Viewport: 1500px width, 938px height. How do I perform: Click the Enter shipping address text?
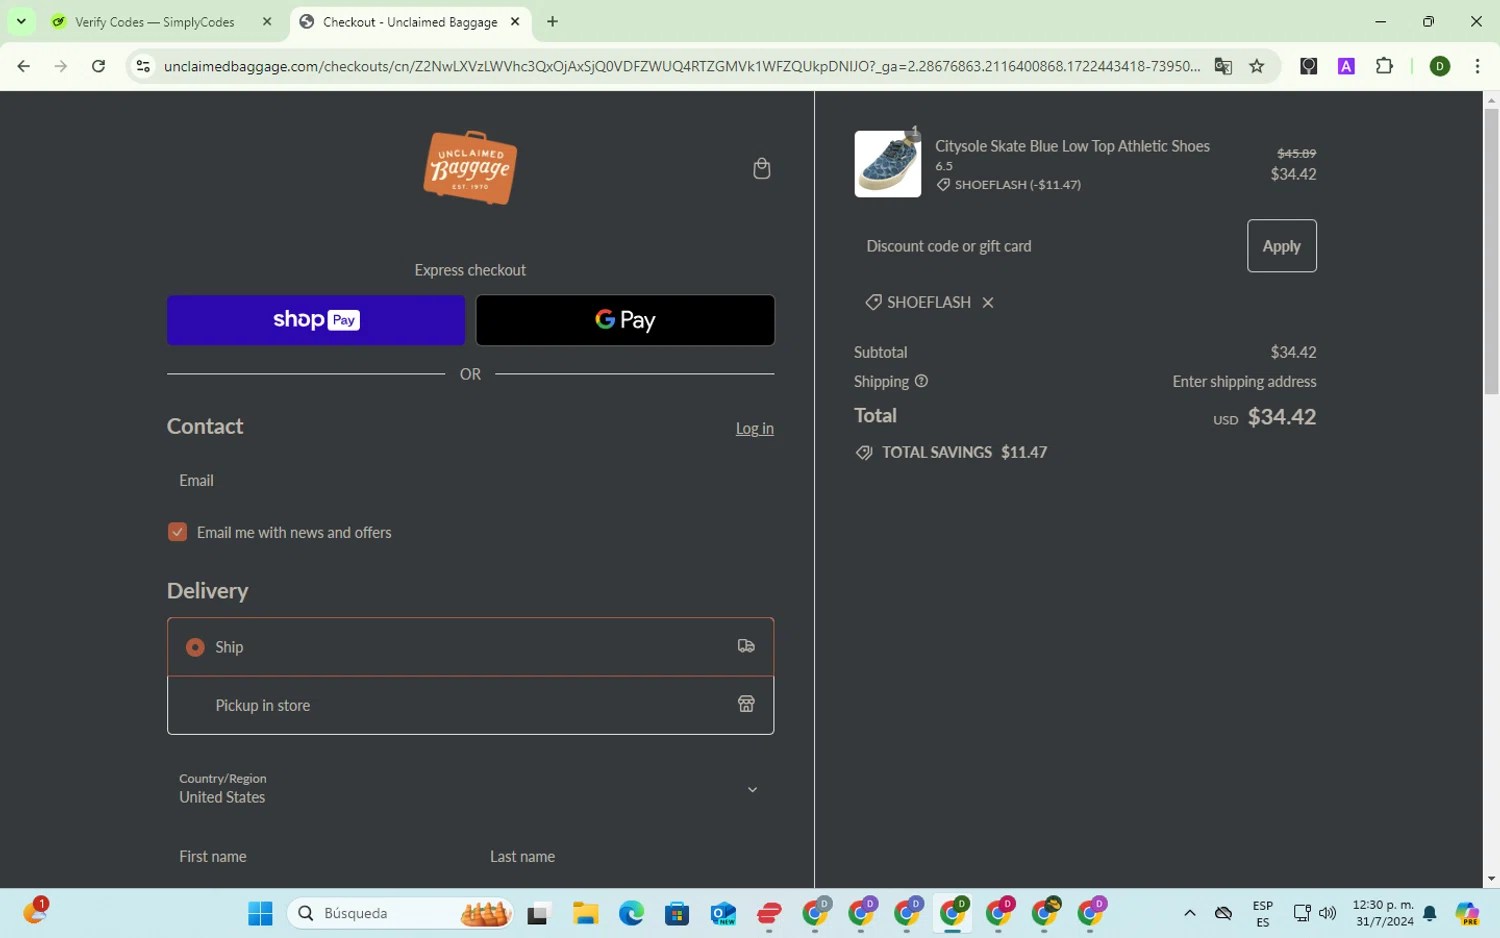[x=1244, y=381]
